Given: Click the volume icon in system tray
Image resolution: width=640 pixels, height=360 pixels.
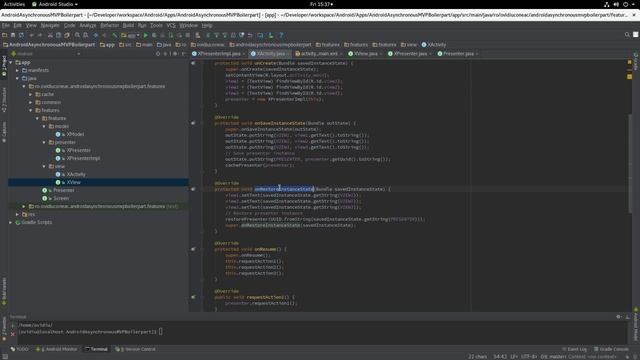Looking at the screenshot, I should (x=616, y=4).
